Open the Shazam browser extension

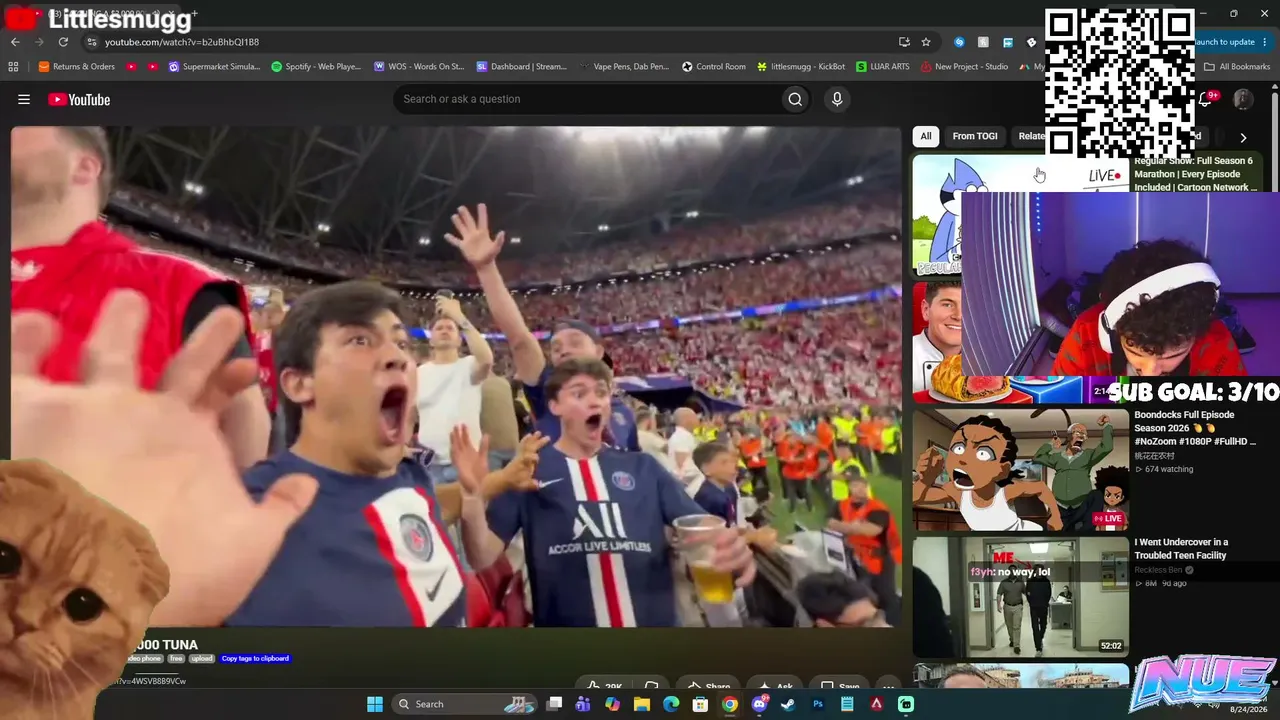coord(960,42)
